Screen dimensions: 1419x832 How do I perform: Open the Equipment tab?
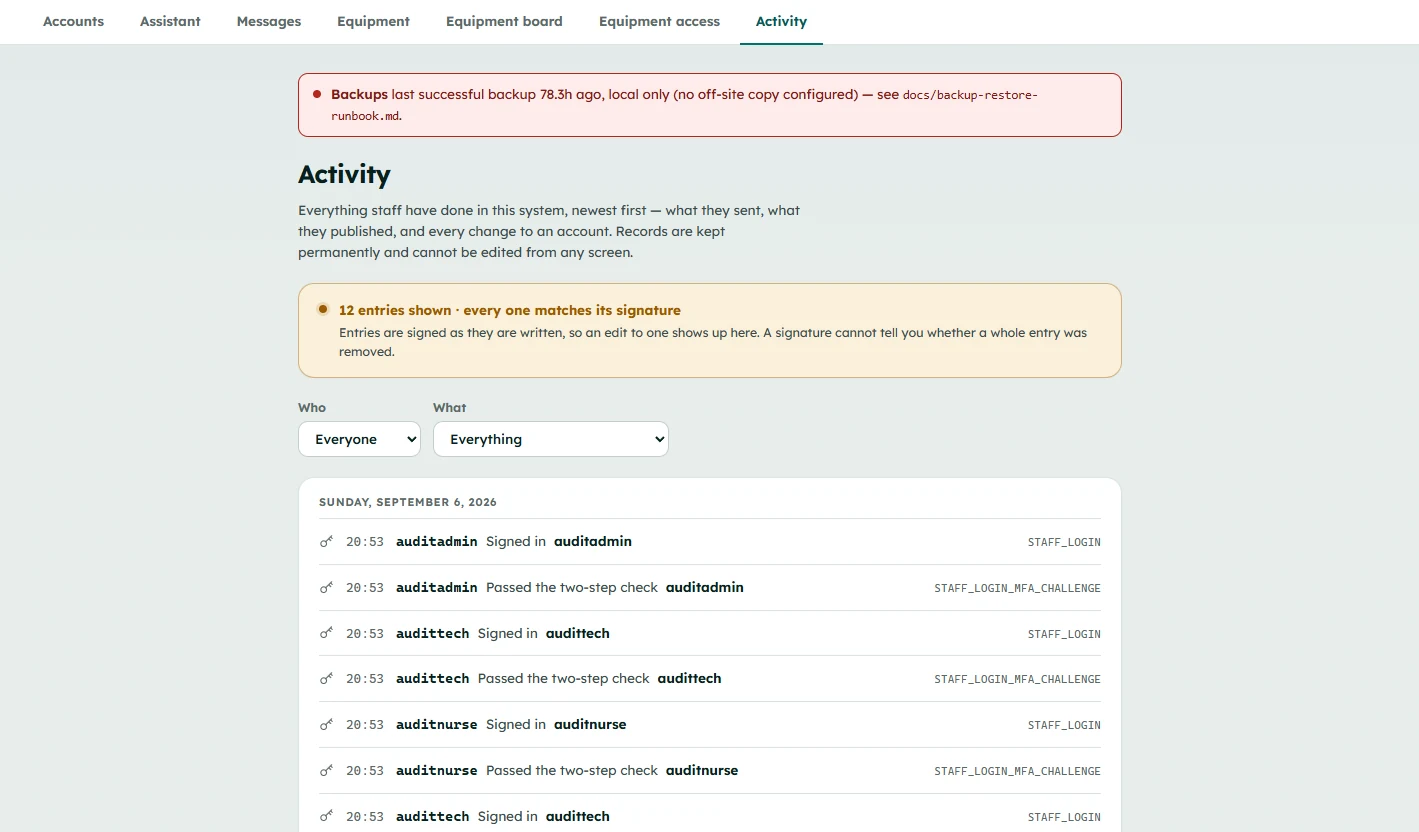pos(373,21)
